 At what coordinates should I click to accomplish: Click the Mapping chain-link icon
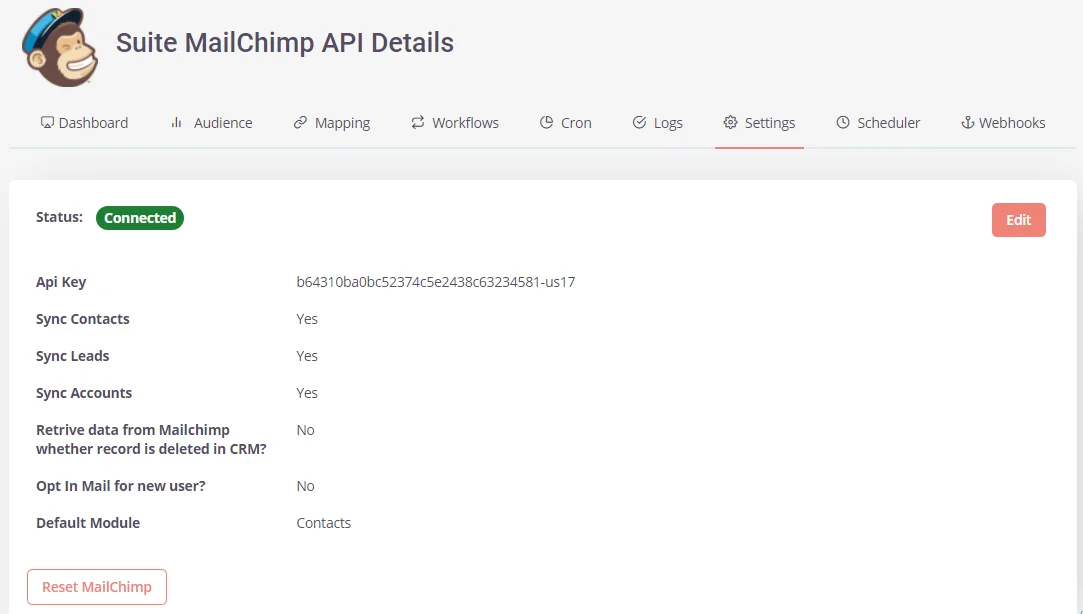pos(300,123)
